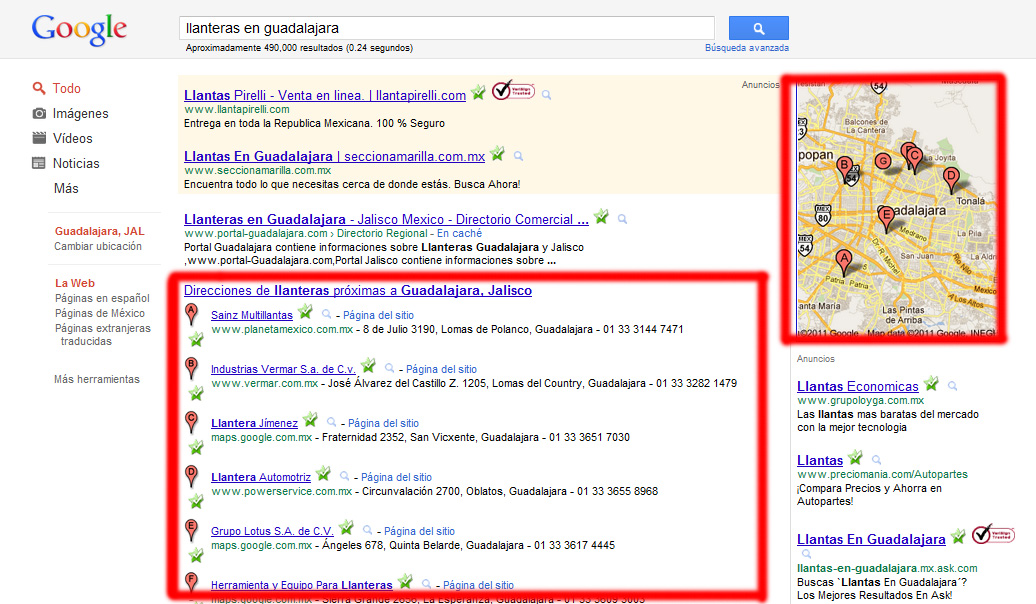Click preview magnifier next to Llantera Jímenez
1036x604 pixels.
coord(332,422)
